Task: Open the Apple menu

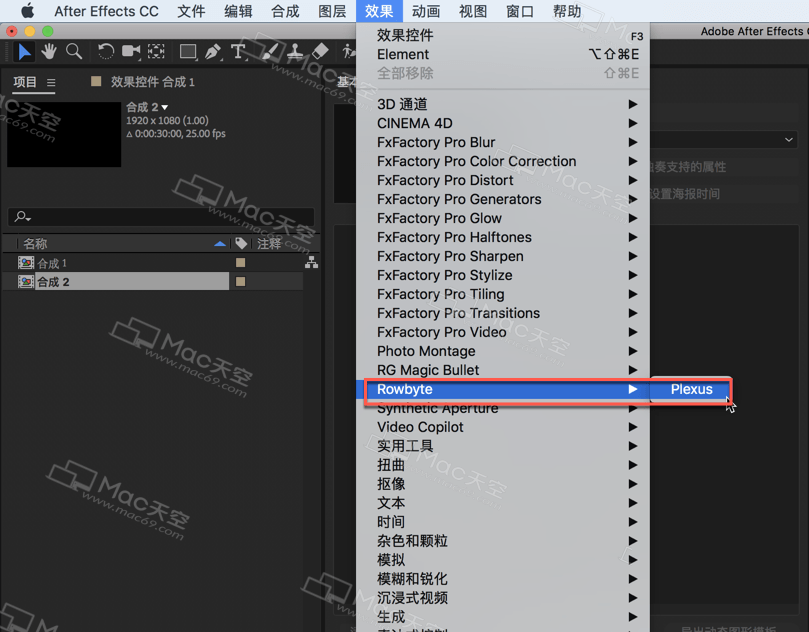Action: pos(27,11)
